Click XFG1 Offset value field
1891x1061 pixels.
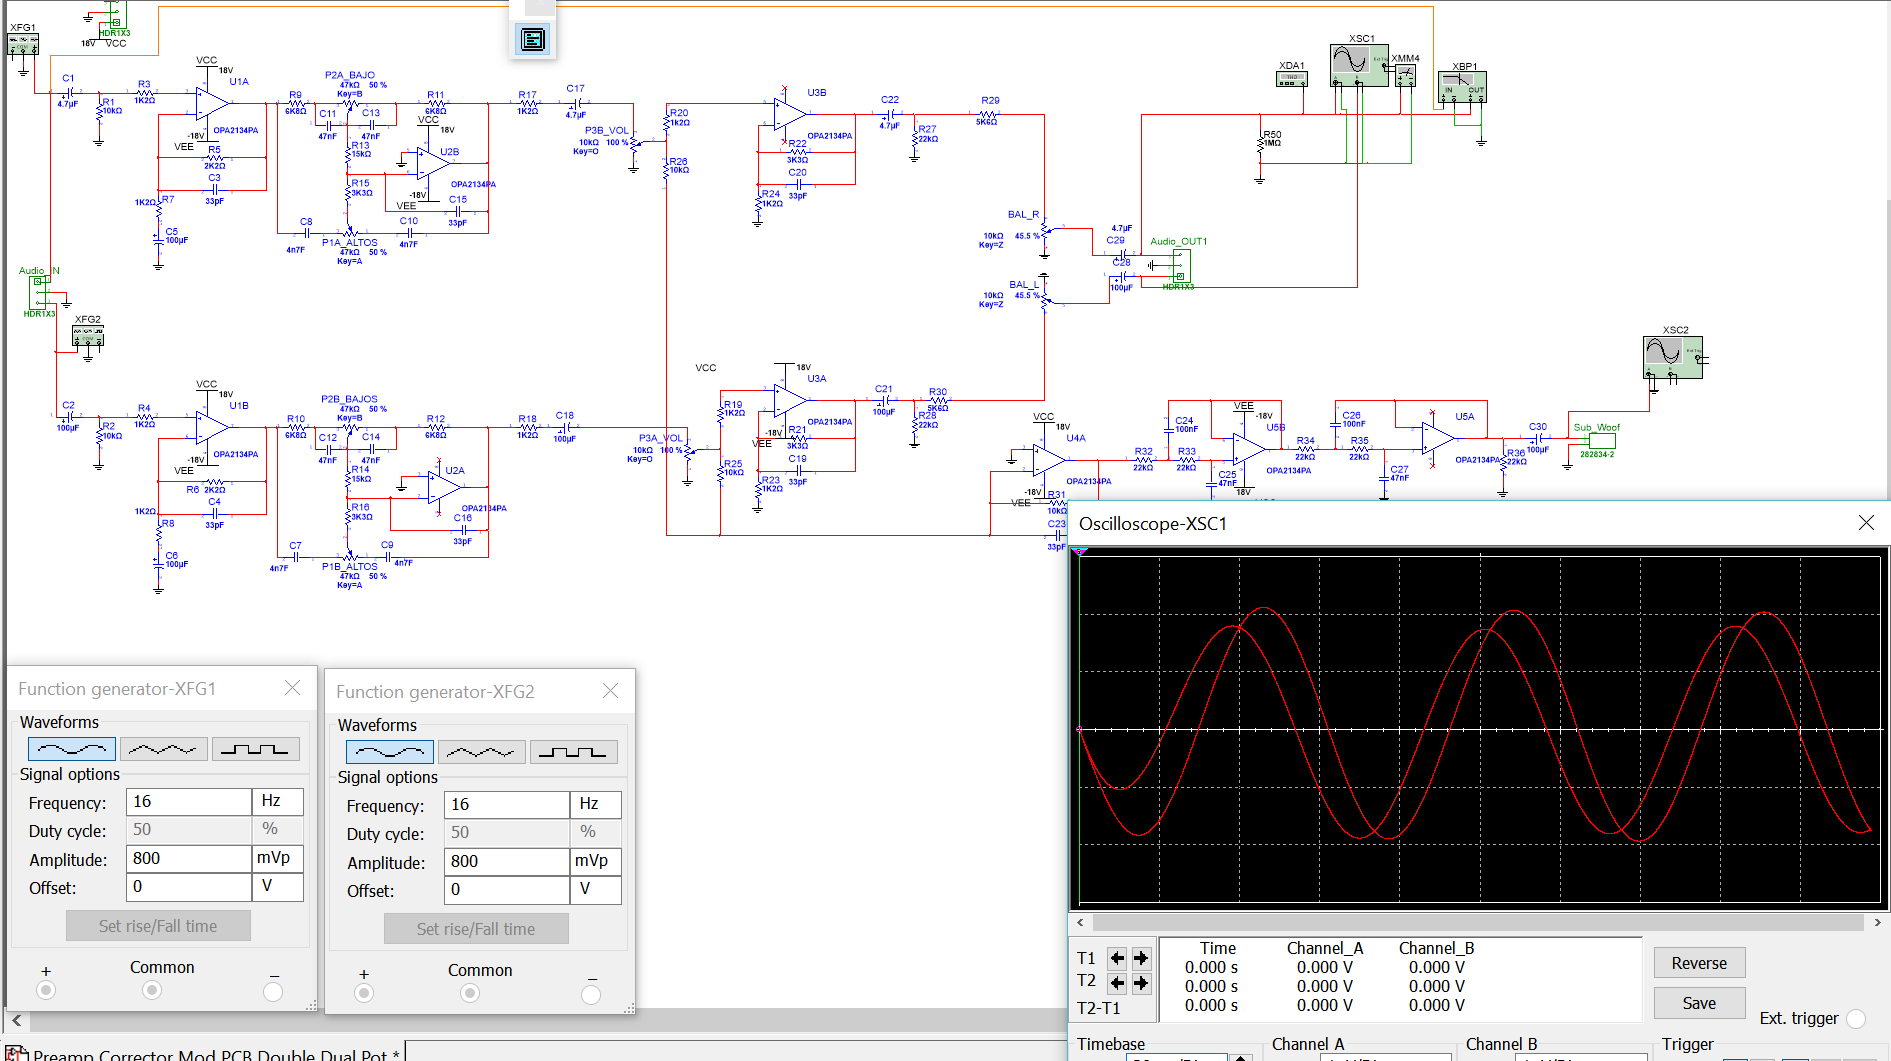pos(189,887)
